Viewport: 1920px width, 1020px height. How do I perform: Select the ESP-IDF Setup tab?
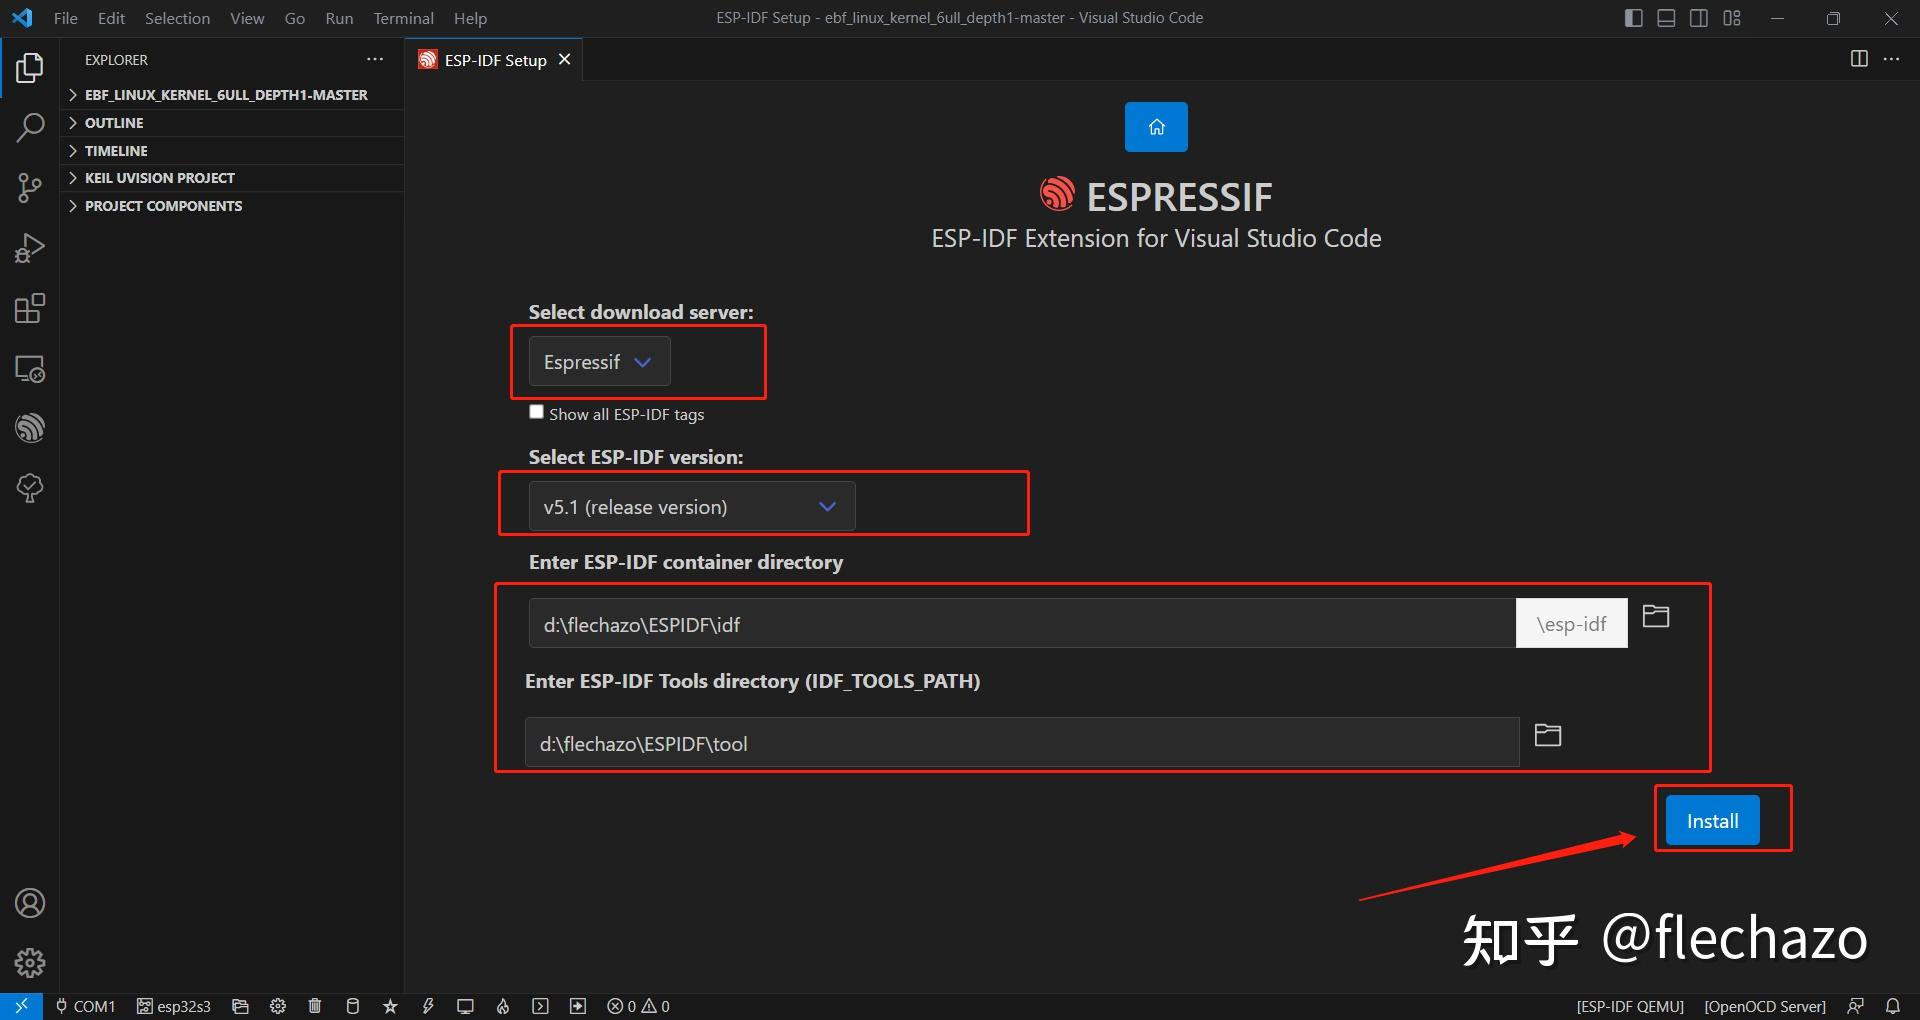tap(495, 60)
